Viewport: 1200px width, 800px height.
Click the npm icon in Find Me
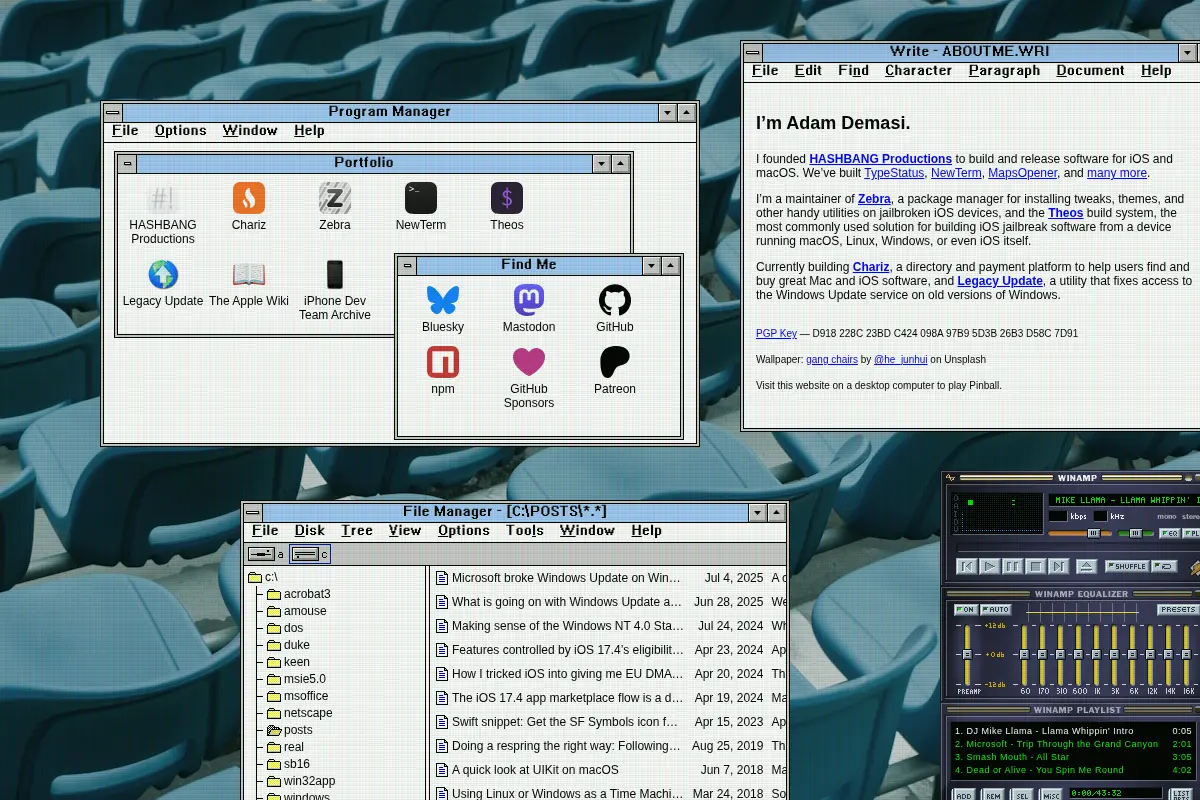click(443, 371)
